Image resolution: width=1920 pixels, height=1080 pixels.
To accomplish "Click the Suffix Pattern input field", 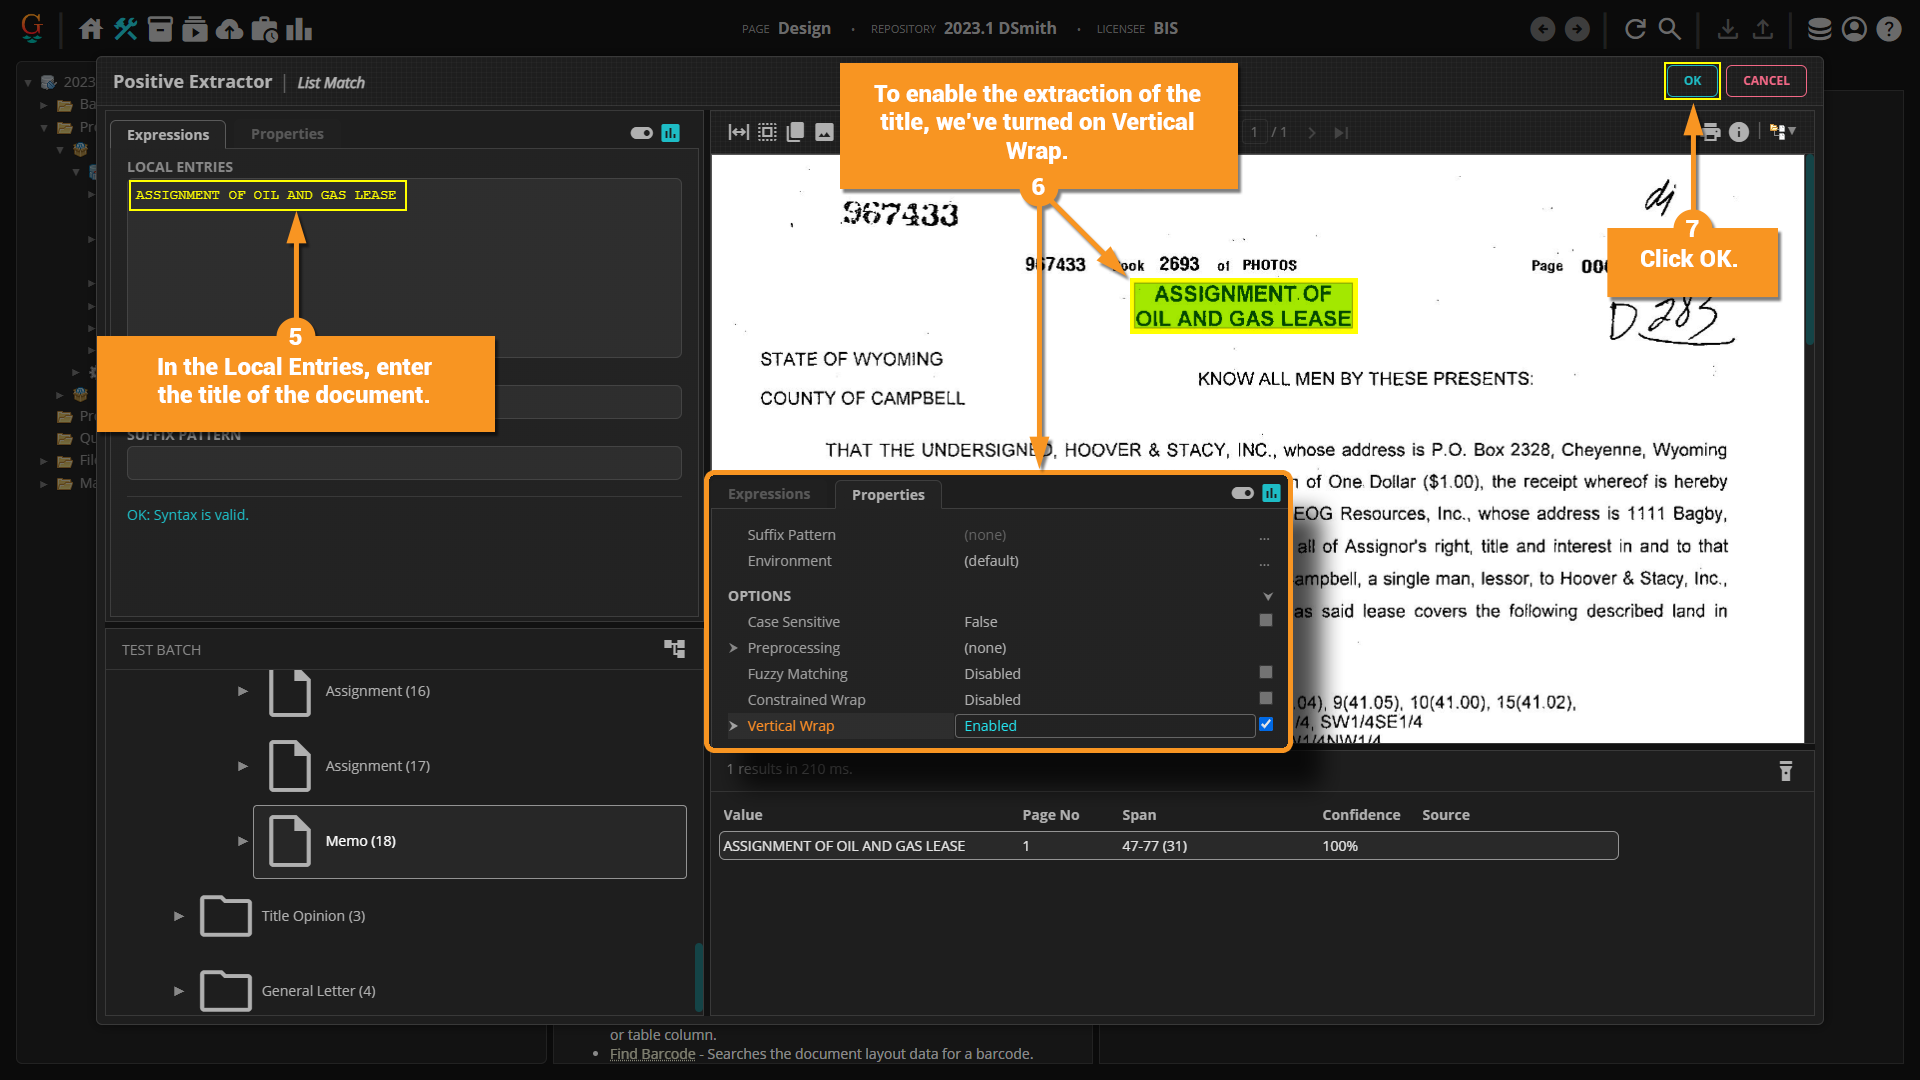I will 404,463.
